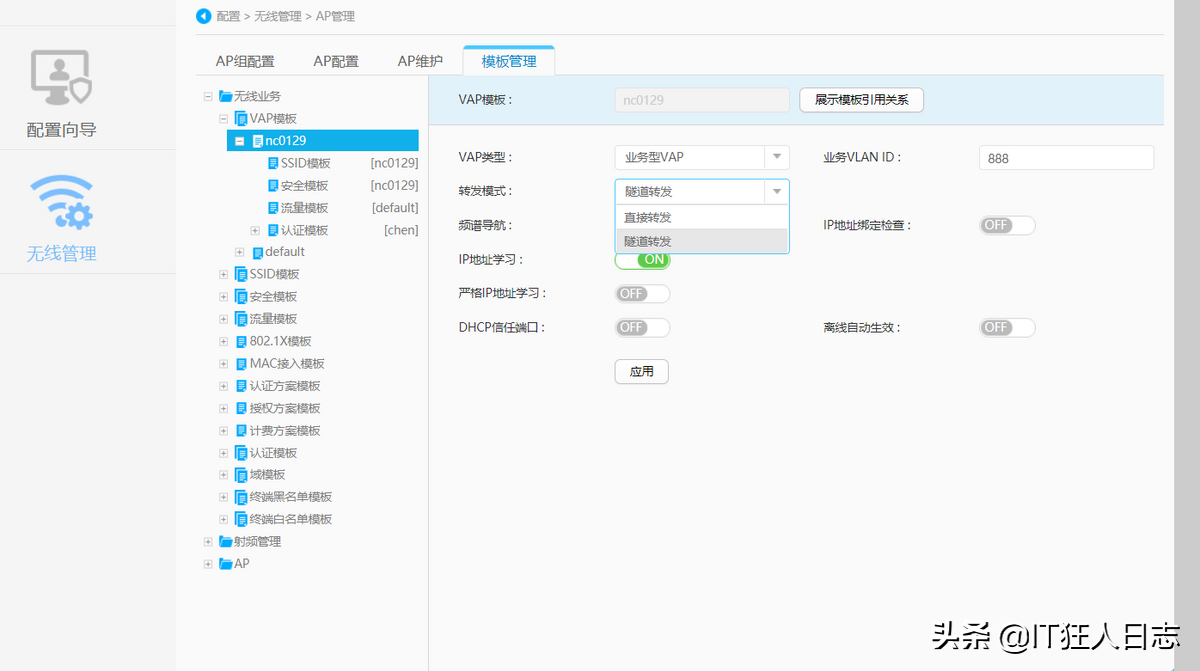Image resolution: width=1200 pixels, height=671 pixels.
Task: Choose 隧道转发 from the dropdown list
Action: point(702,241)
